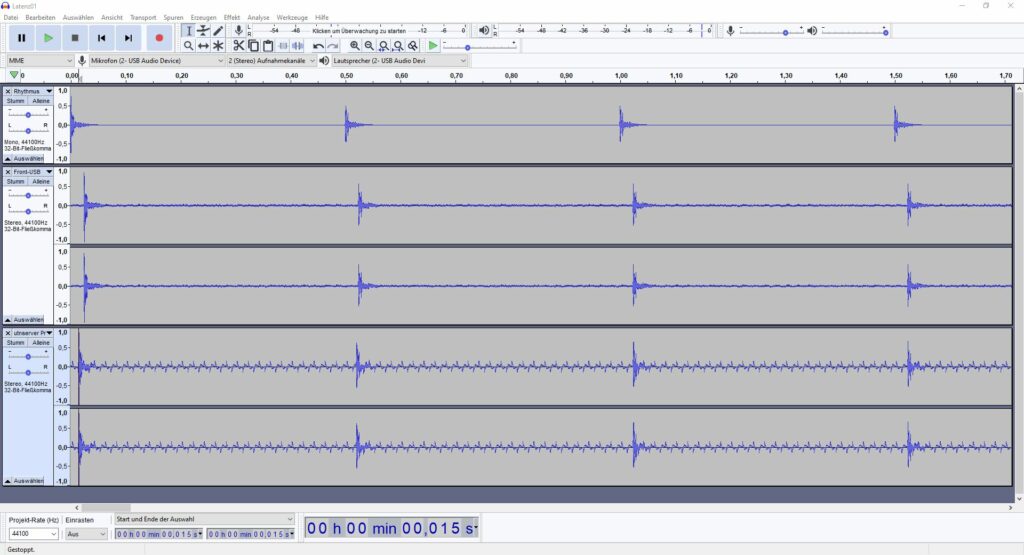Screen dimensions: 1024x555
Task: Close the Front-USB track with its X button
Action: 8,172
